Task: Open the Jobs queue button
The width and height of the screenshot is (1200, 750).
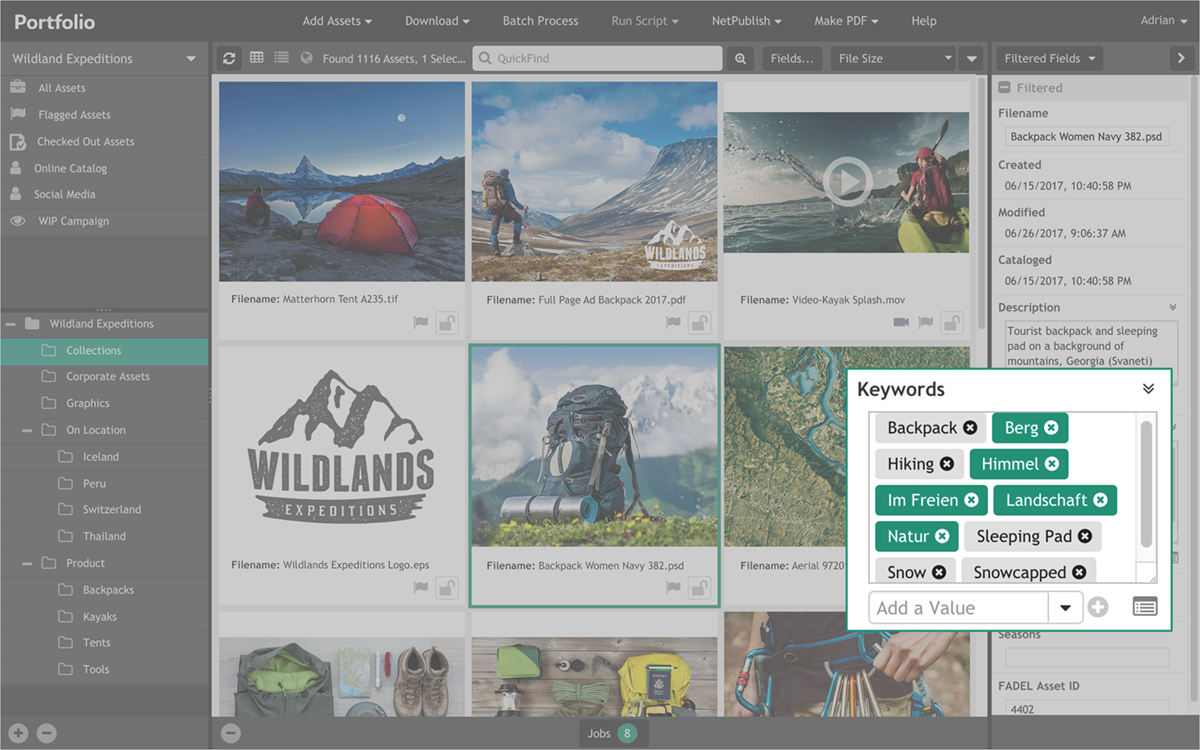Action: click(614, 733)
